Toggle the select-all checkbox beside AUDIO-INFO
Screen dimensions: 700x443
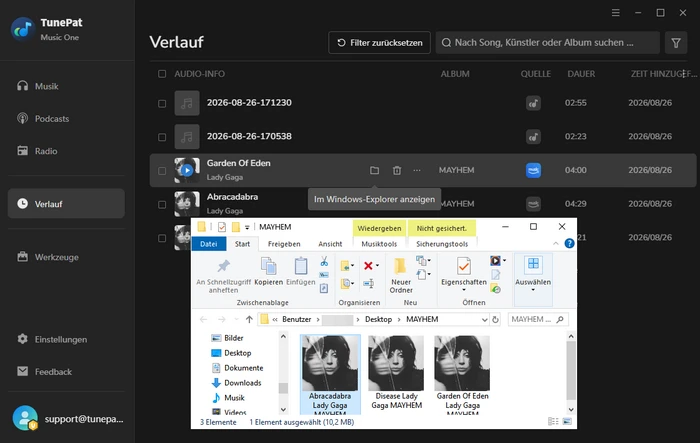click(x=162, y=74)
